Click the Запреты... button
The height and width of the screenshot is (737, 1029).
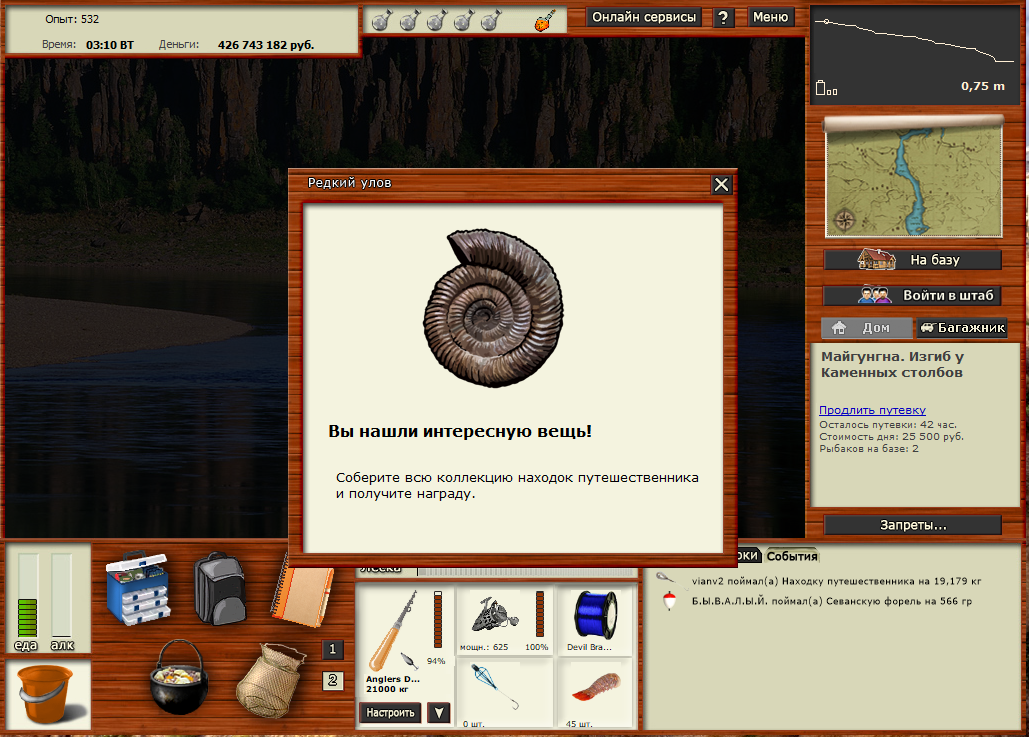coord(912,525)
